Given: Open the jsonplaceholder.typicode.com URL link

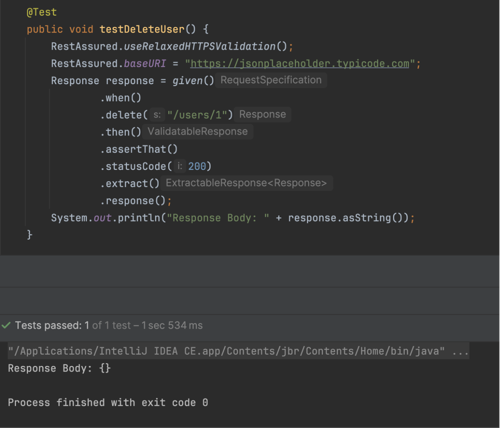Looking at the screenshot, I should (x=299, y=64).
